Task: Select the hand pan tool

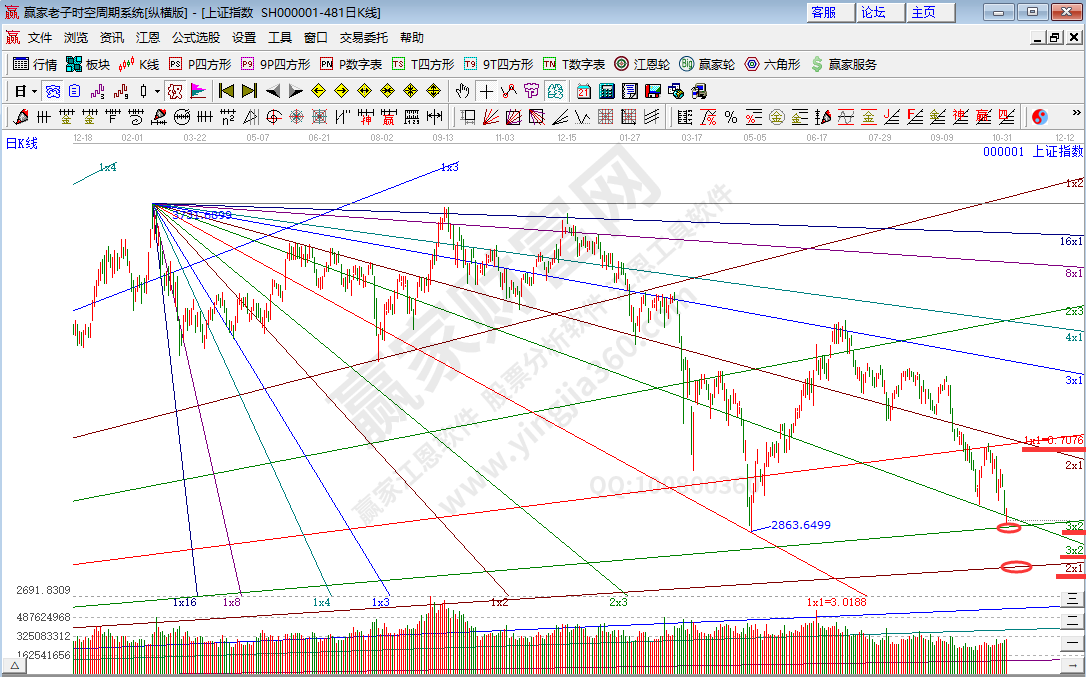Action: [x=462, y=91]
